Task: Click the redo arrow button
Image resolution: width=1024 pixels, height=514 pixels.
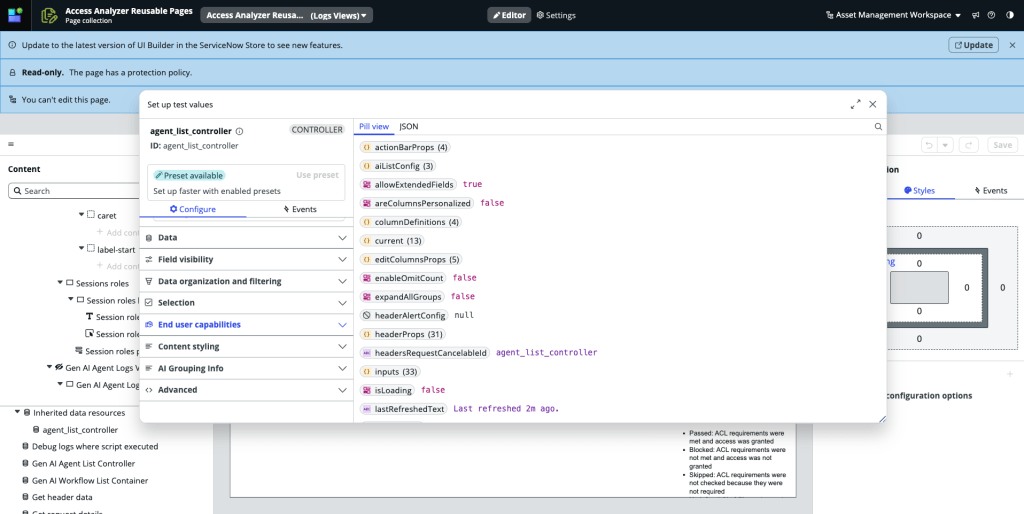Action: click(x=969, y=145)
